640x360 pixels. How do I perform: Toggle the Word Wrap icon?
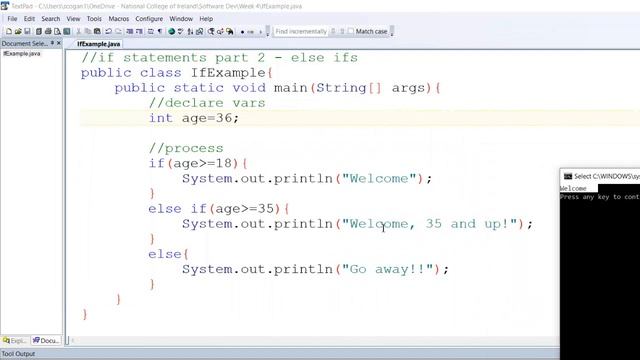(151, 31)
